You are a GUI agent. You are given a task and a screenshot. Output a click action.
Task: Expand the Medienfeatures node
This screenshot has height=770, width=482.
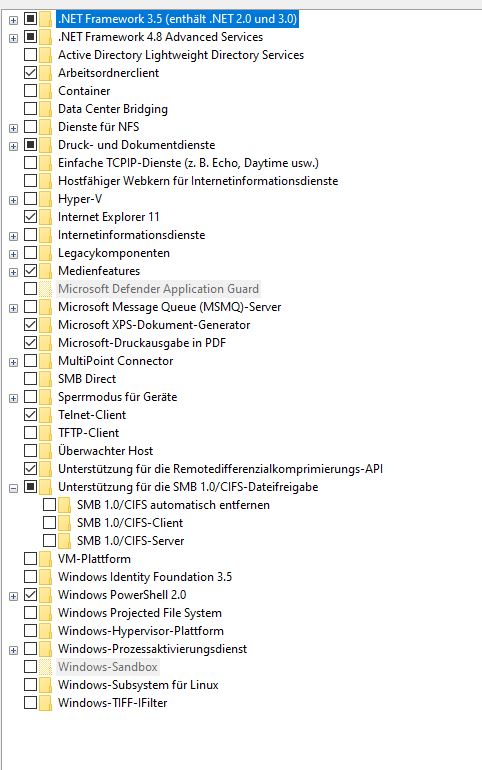[13, 272]
